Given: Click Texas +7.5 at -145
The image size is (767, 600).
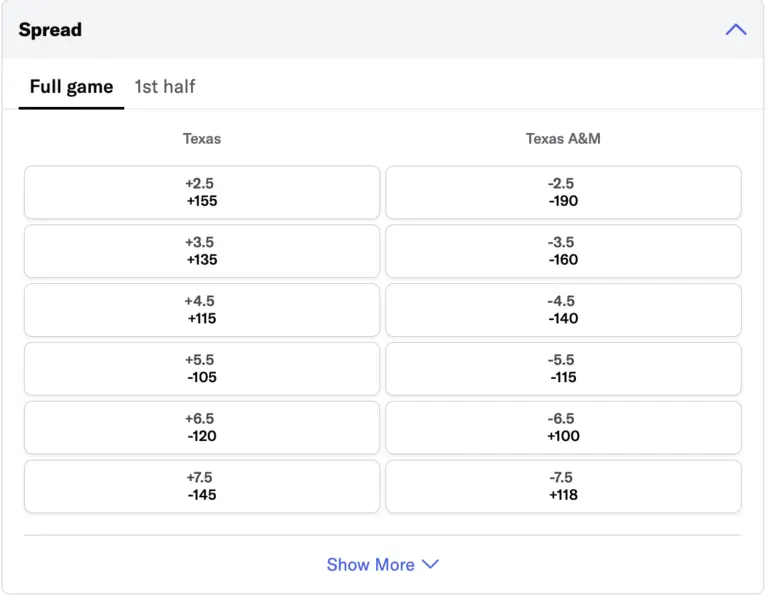Looking at the screenshot, I should [202, 487].
